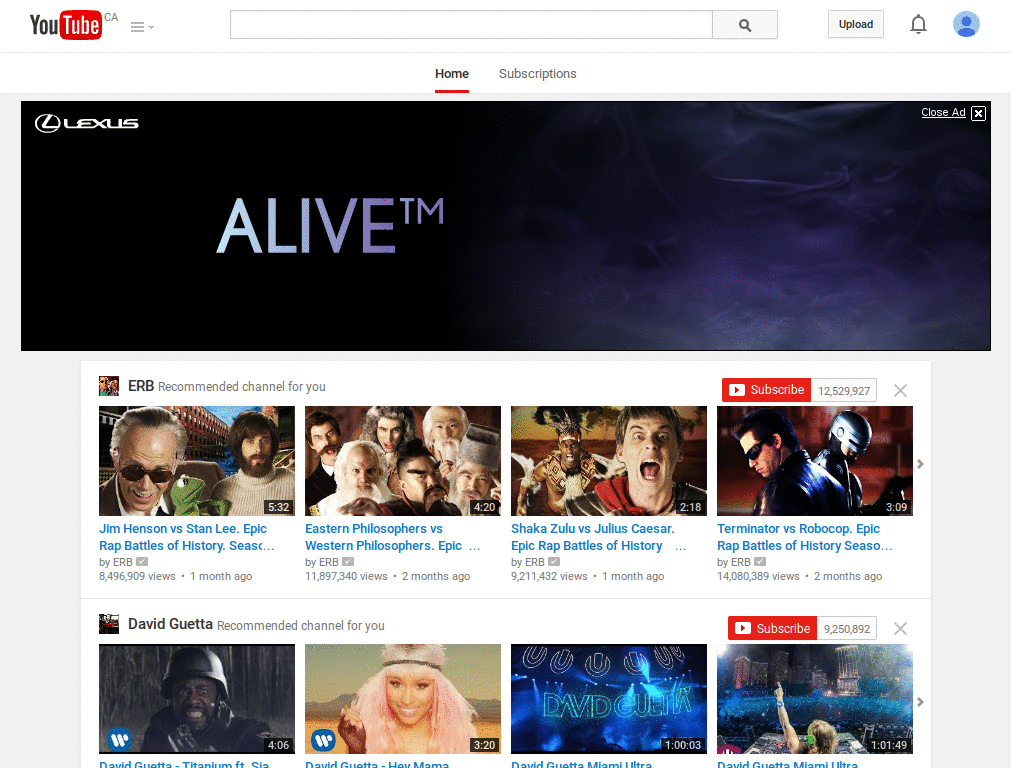Show next videos in ERB row

click(x=920, y=464)
